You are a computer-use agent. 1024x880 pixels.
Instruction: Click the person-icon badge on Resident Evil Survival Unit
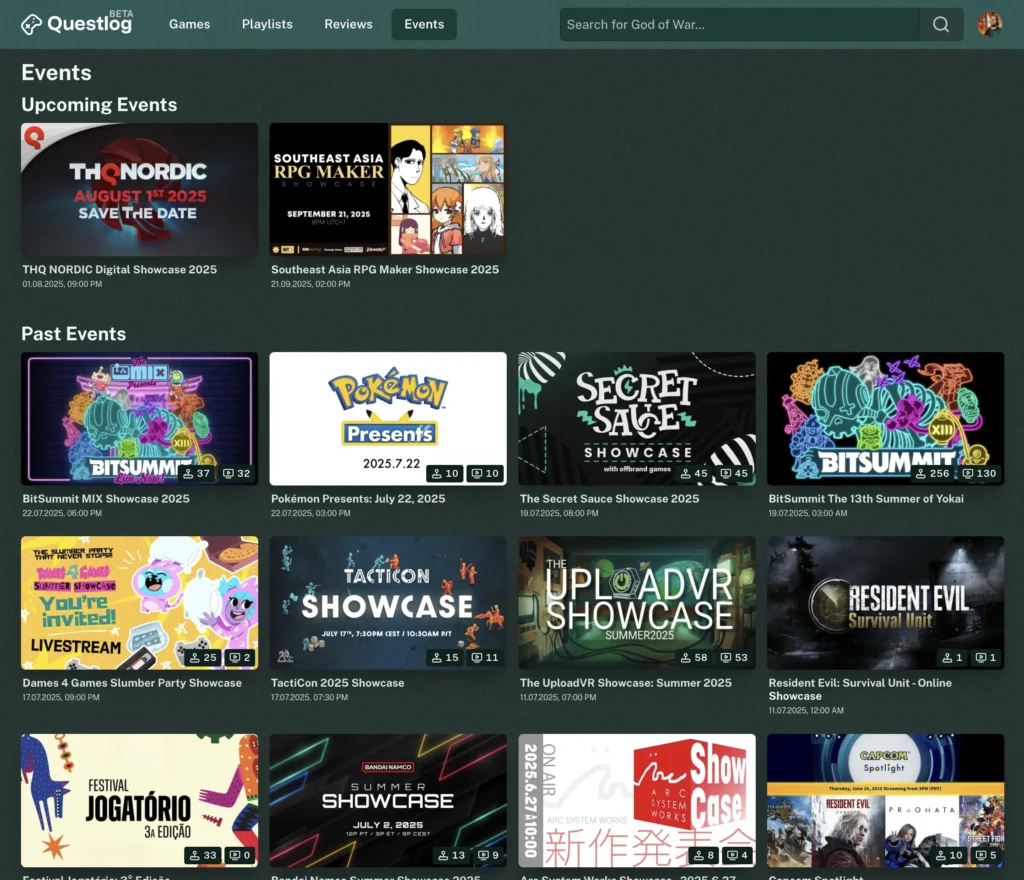point(952,657)
